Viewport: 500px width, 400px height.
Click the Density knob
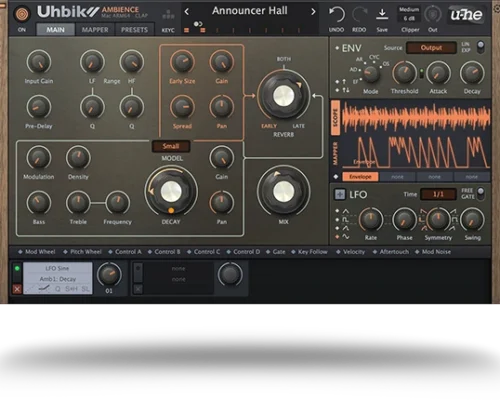(x=78, y=158)
